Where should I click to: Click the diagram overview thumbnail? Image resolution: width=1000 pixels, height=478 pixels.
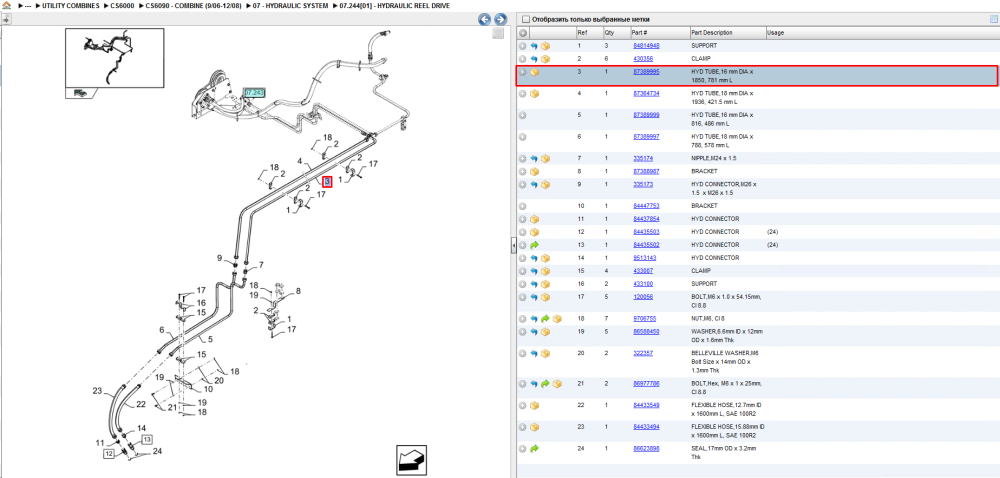pos(115,58)
